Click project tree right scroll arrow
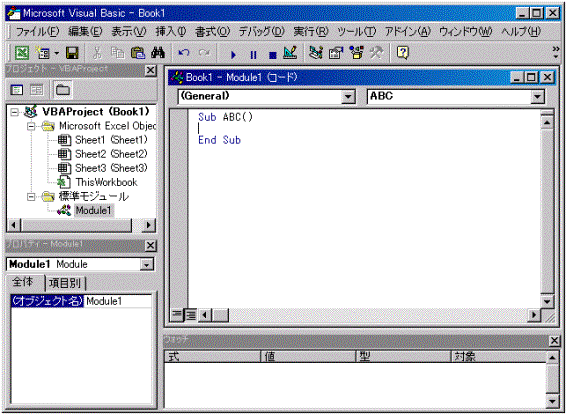This screenshot has width=566, height=414. 148,225
